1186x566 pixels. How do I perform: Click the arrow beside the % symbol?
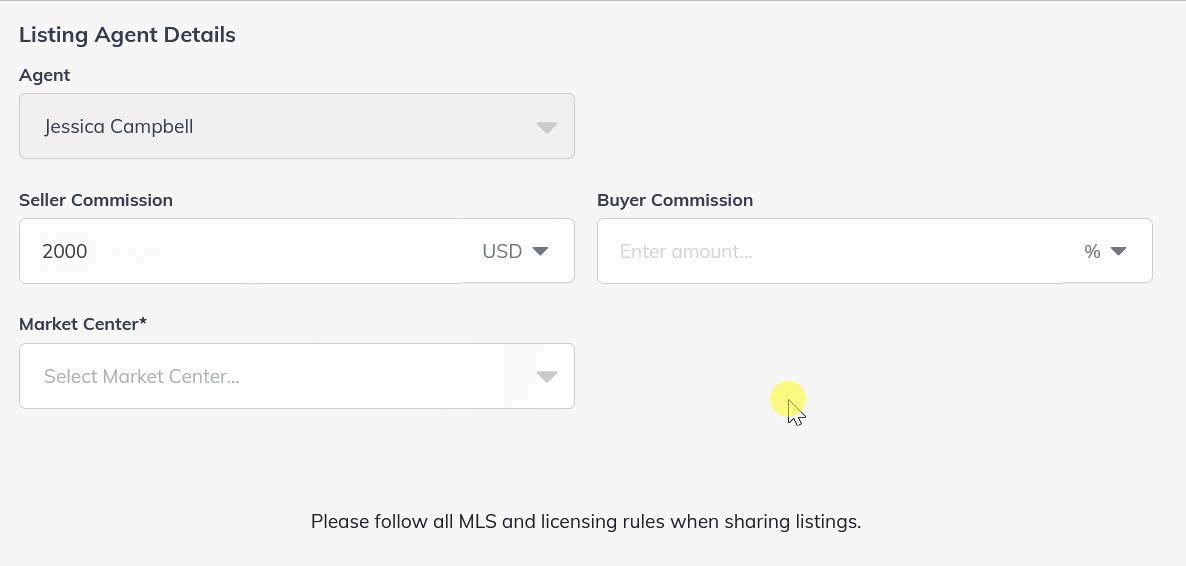(x=1119, y=251)
